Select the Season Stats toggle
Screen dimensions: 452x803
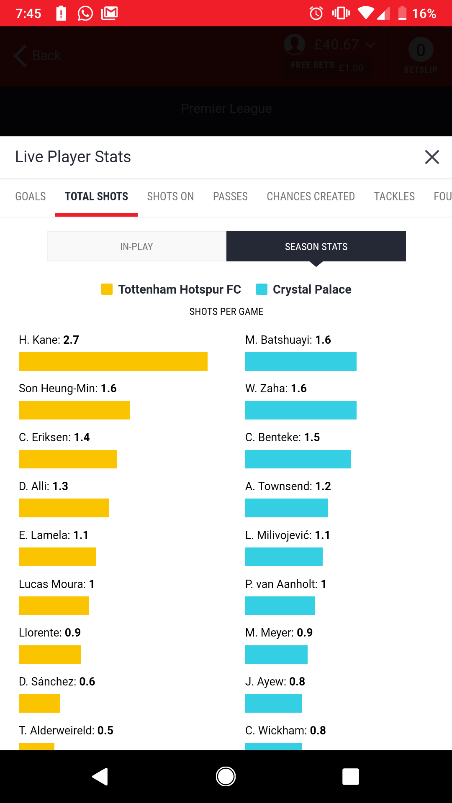(316, 246)
